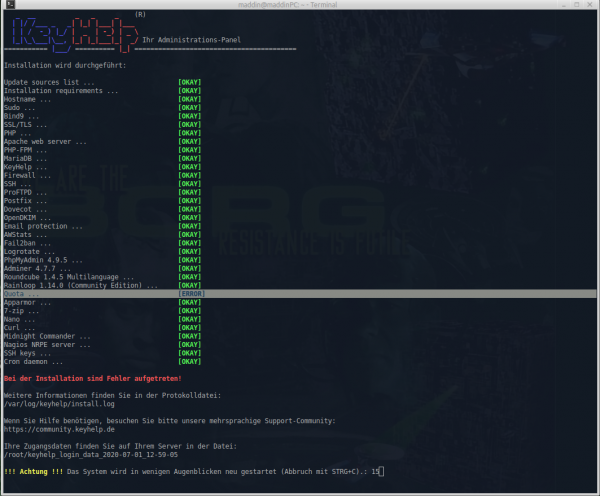Click the 'Sudo ...' line

(19, 108)
